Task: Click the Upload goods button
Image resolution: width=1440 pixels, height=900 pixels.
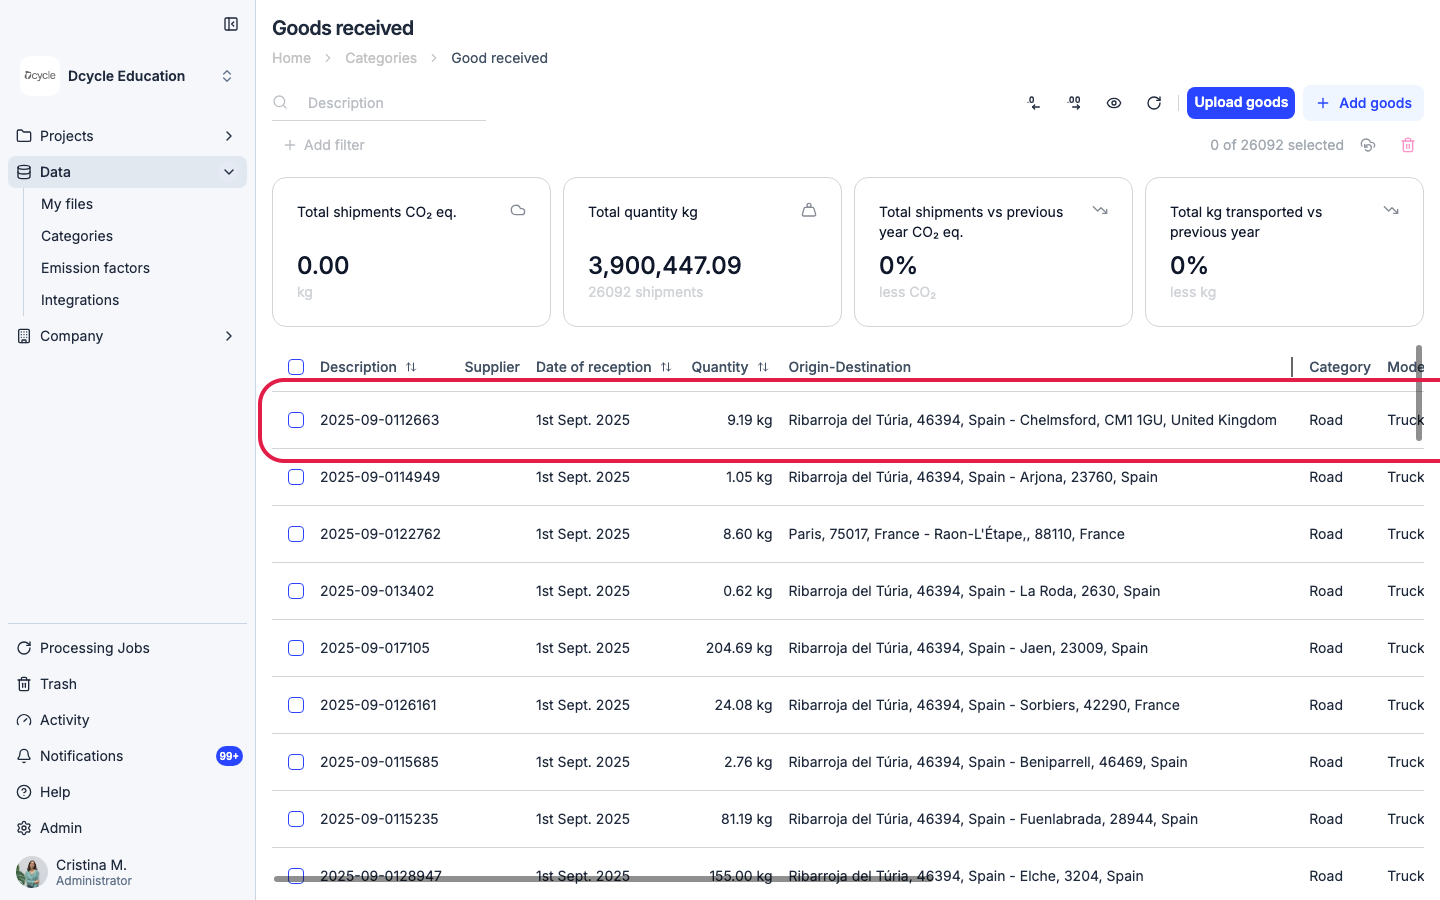Action: 1241,103
